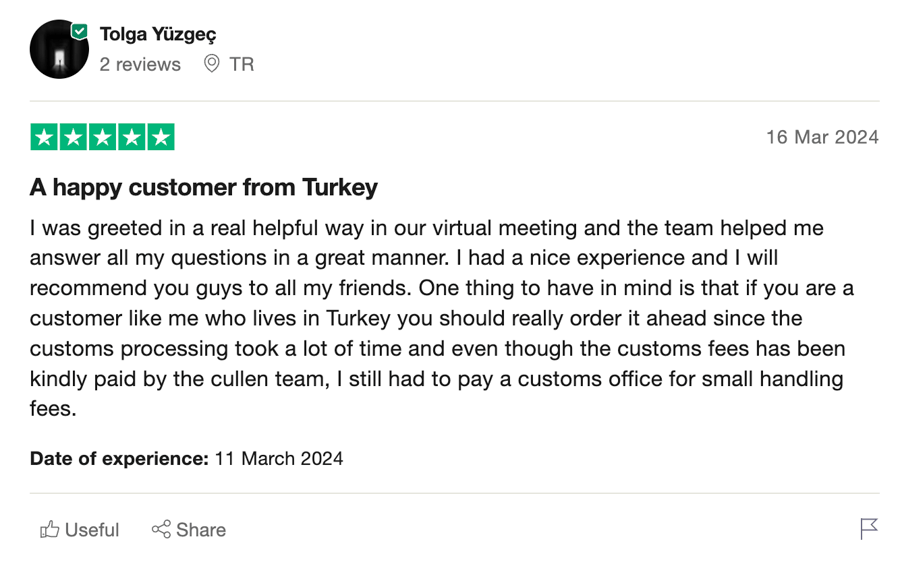View the reviewer's 2 reviews
This screenshot has height=562, width=900.
coord(140,64)
